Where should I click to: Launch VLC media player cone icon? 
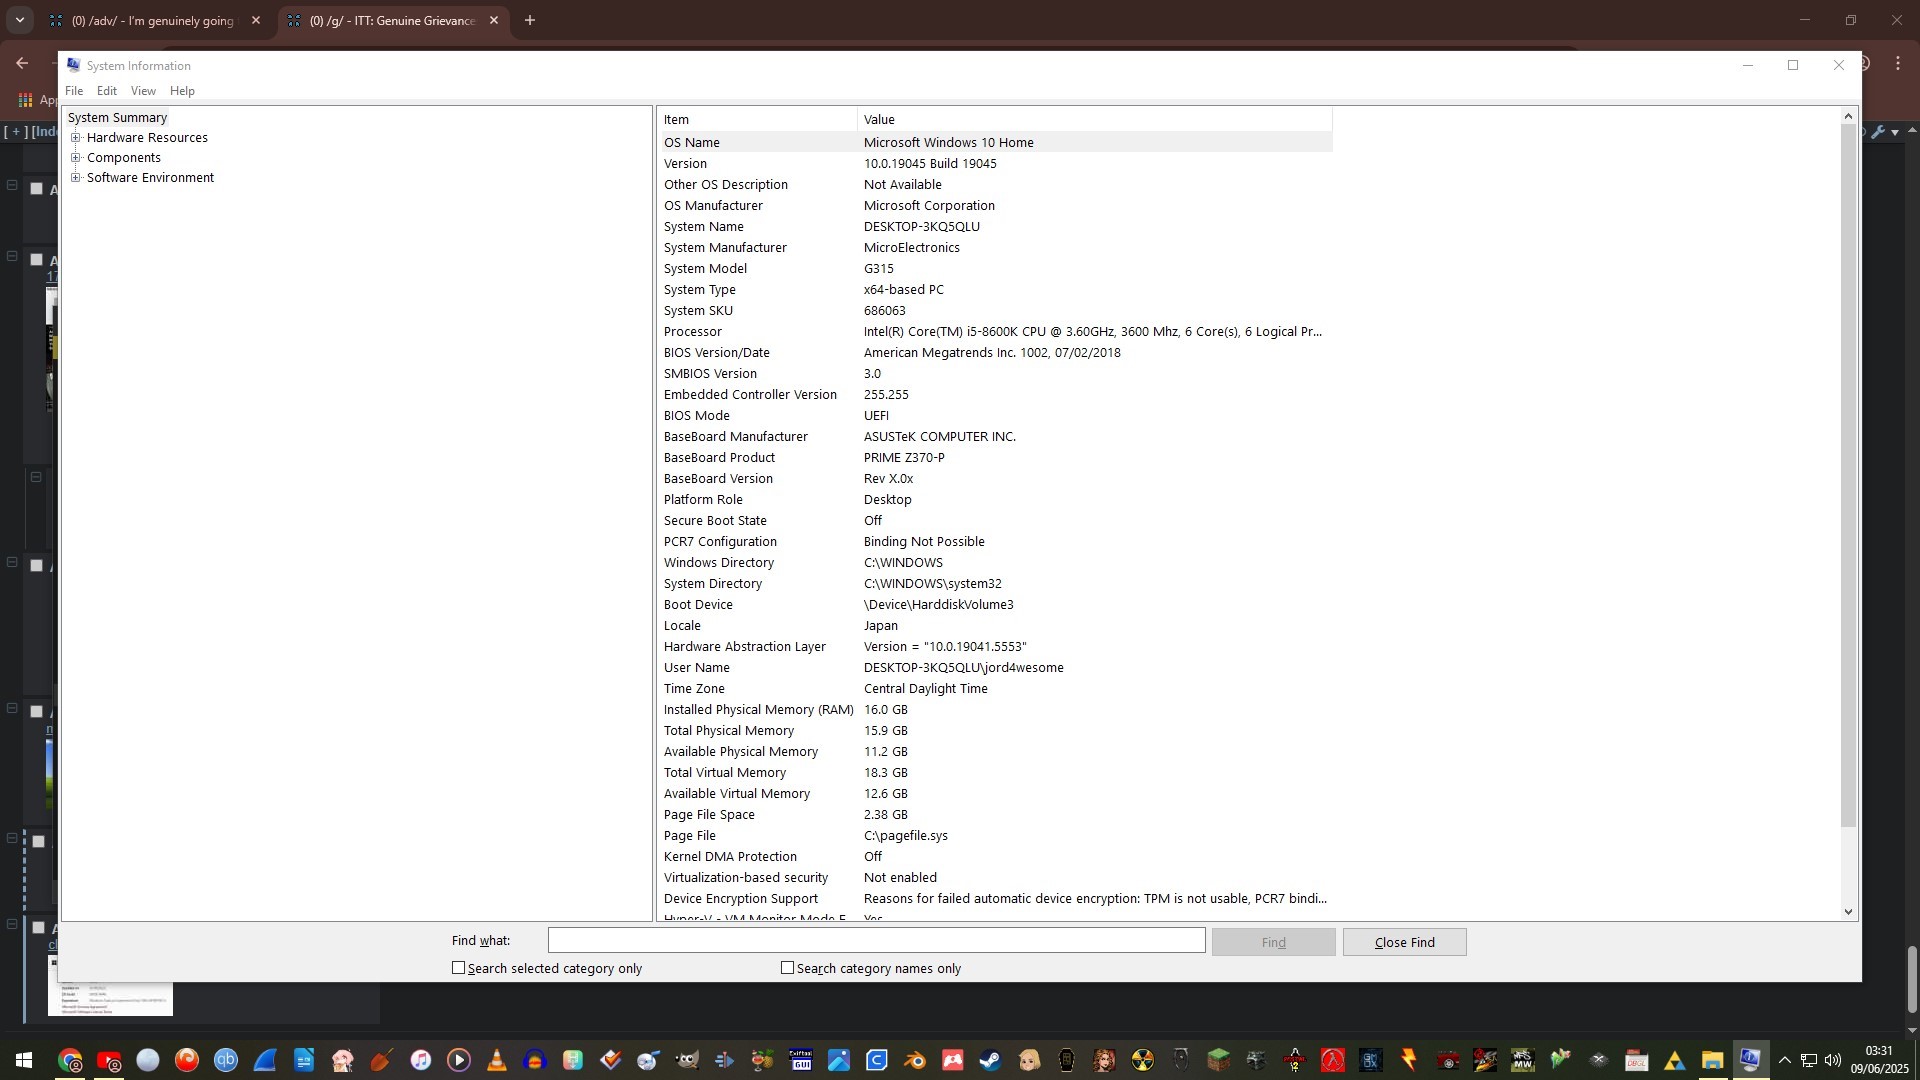pos(496,1060)
